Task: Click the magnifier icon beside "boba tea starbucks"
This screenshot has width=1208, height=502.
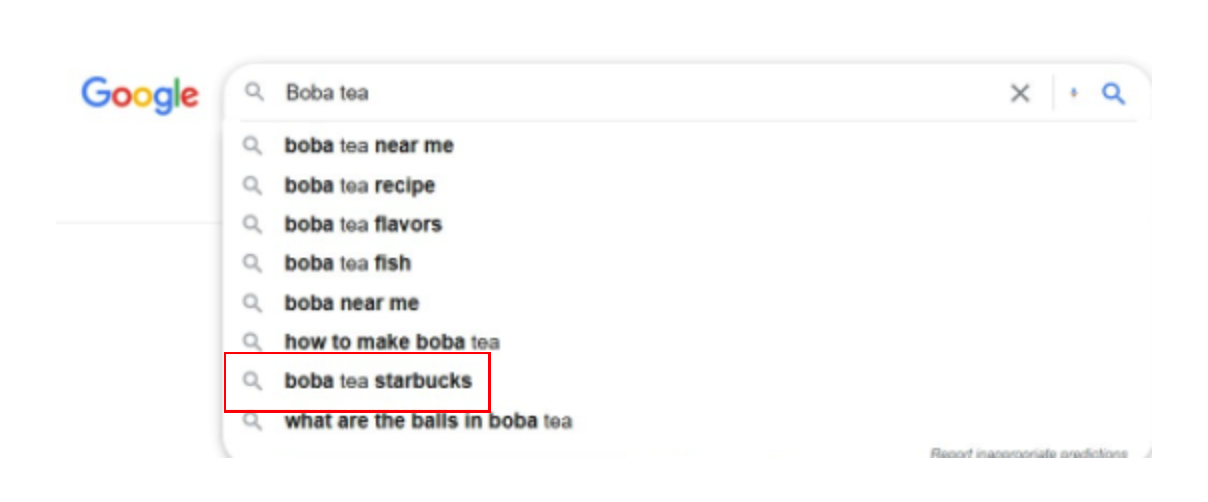Action: (x=253, y=381)
